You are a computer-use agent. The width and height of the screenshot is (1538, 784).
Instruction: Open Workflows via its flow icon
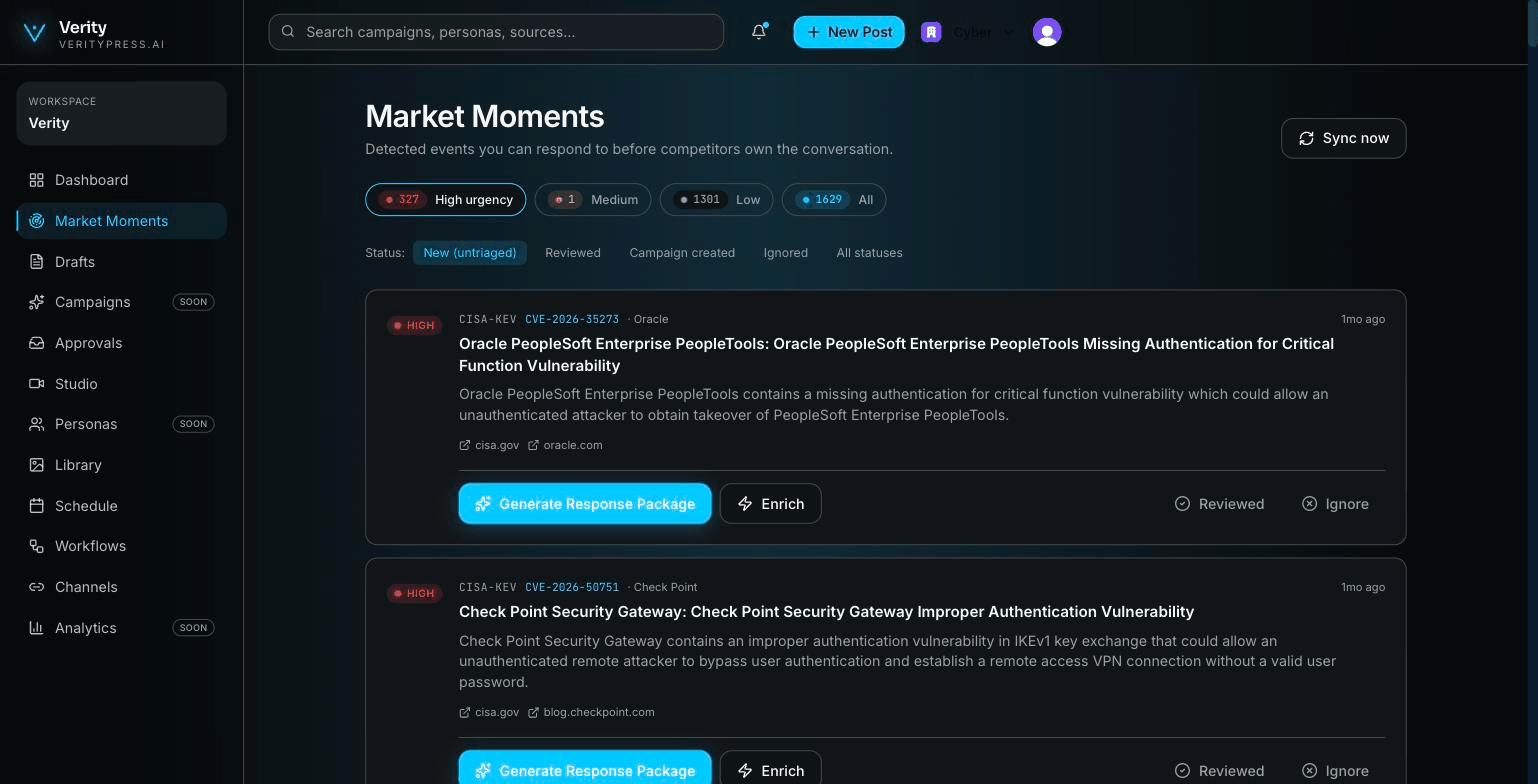coord(37,546)
